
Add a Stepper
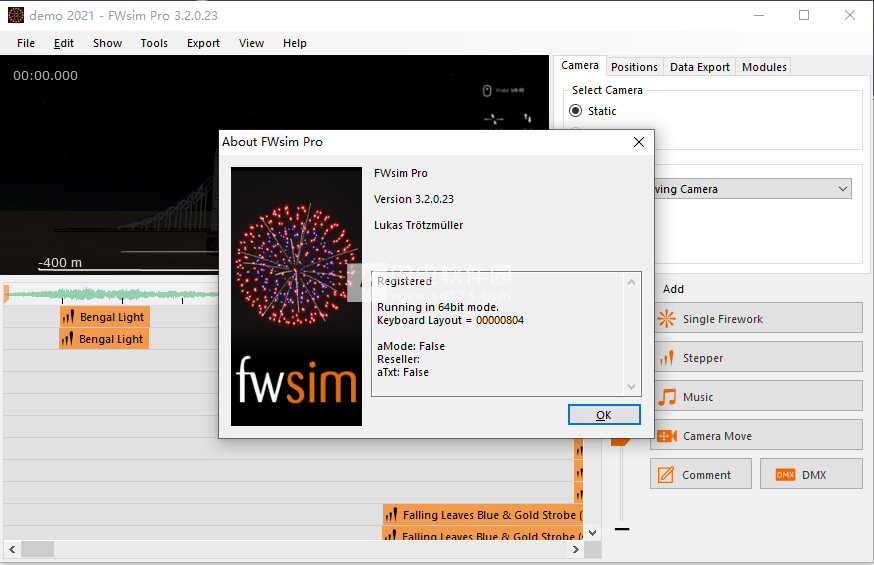tap(756, 358)
